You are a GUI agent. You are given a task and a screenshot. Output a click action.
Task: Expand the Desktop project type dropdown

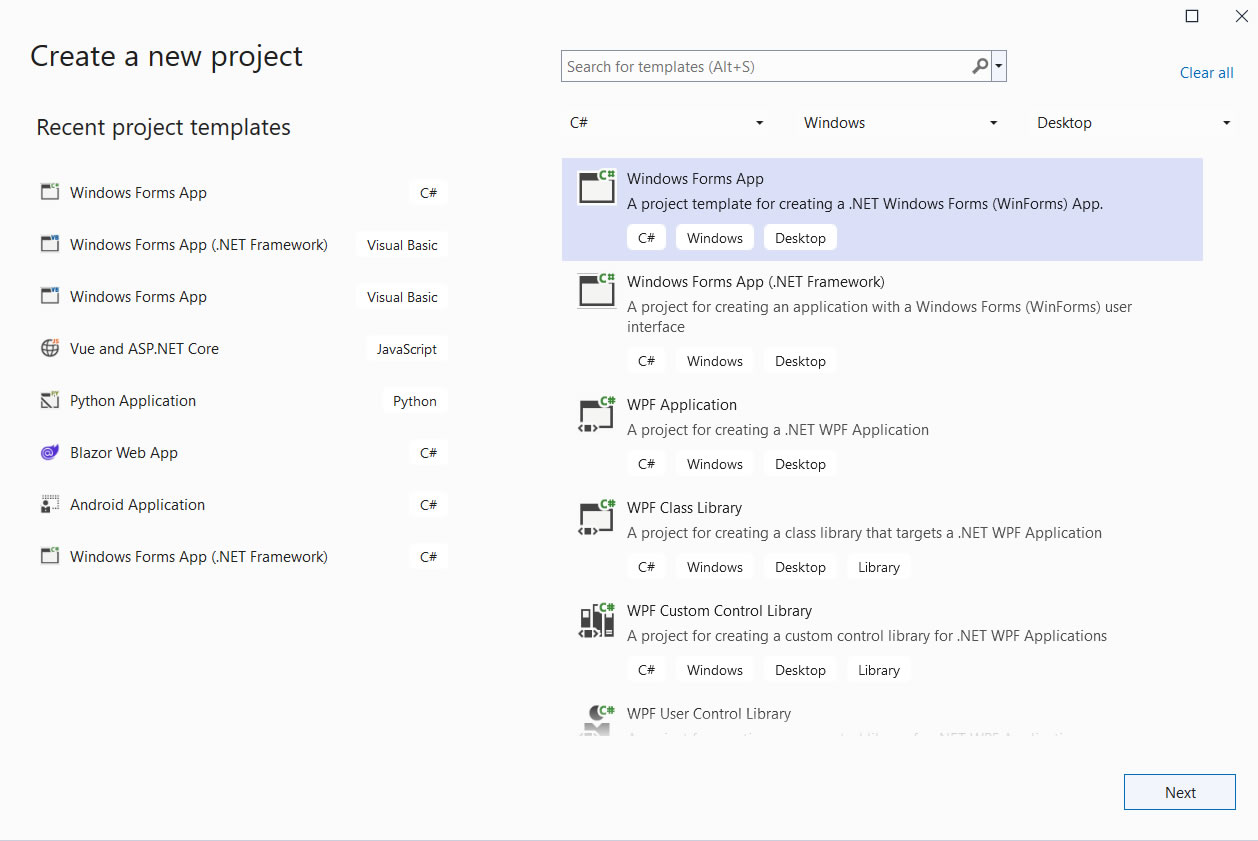coord(1133,123)
